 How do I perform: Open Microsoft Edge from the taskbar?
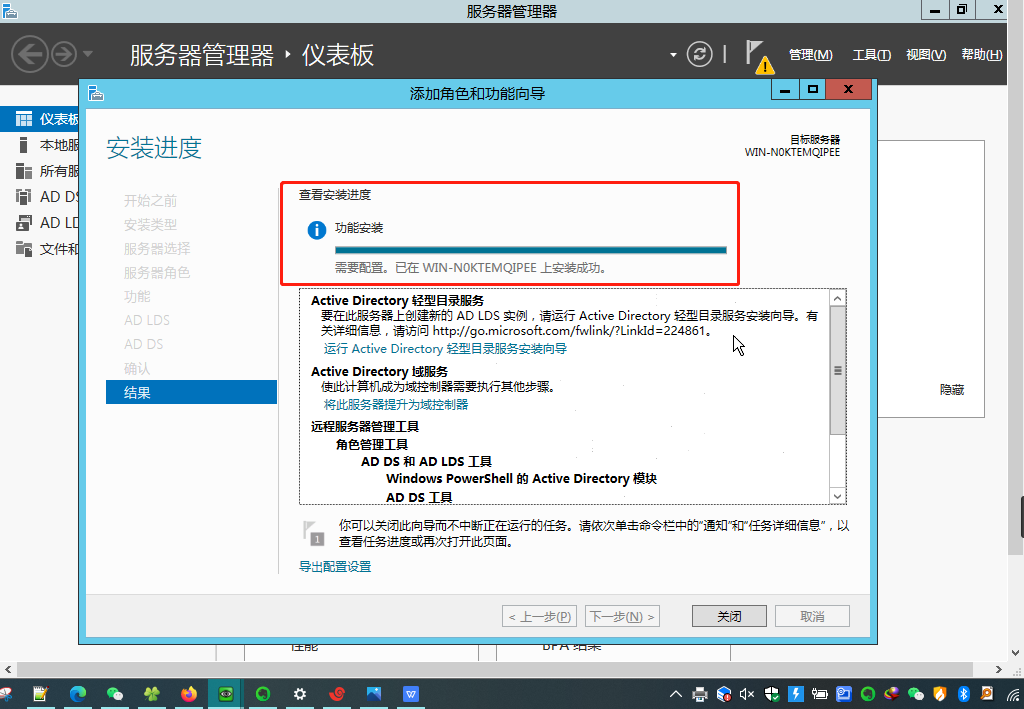78,693
